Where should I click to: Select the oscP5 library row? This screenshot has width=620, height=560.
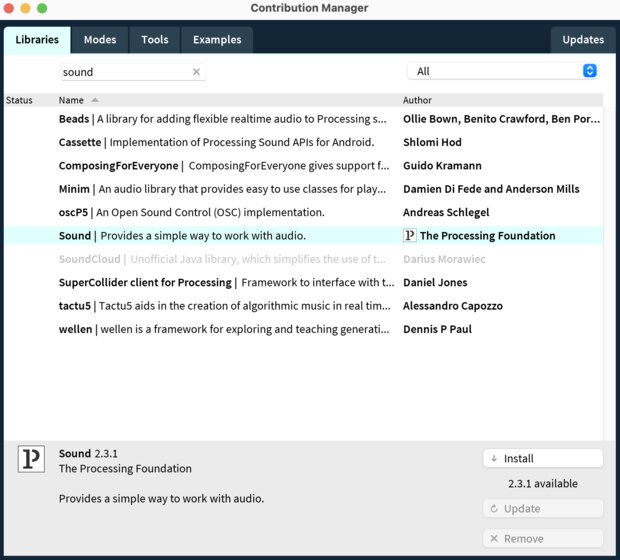pyautogui.click(x=304, y=212)
